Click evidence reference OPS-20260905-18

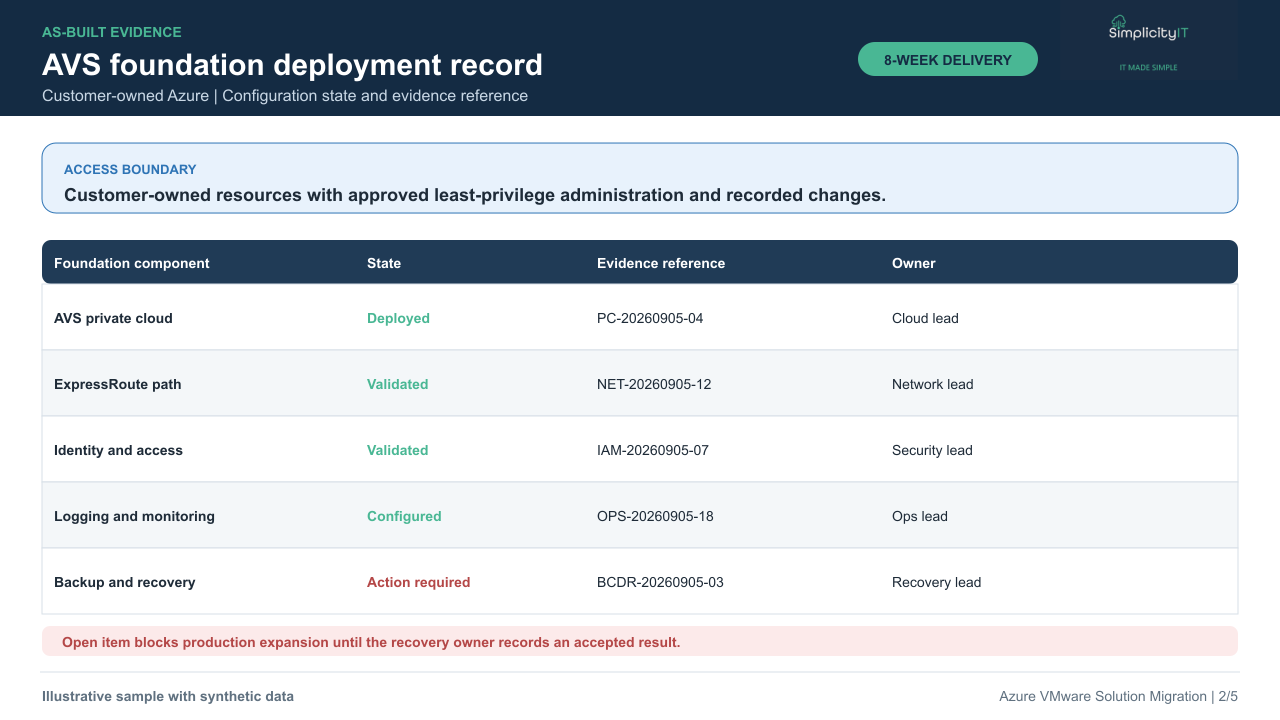pyautogui.click(x=655, y=516)
